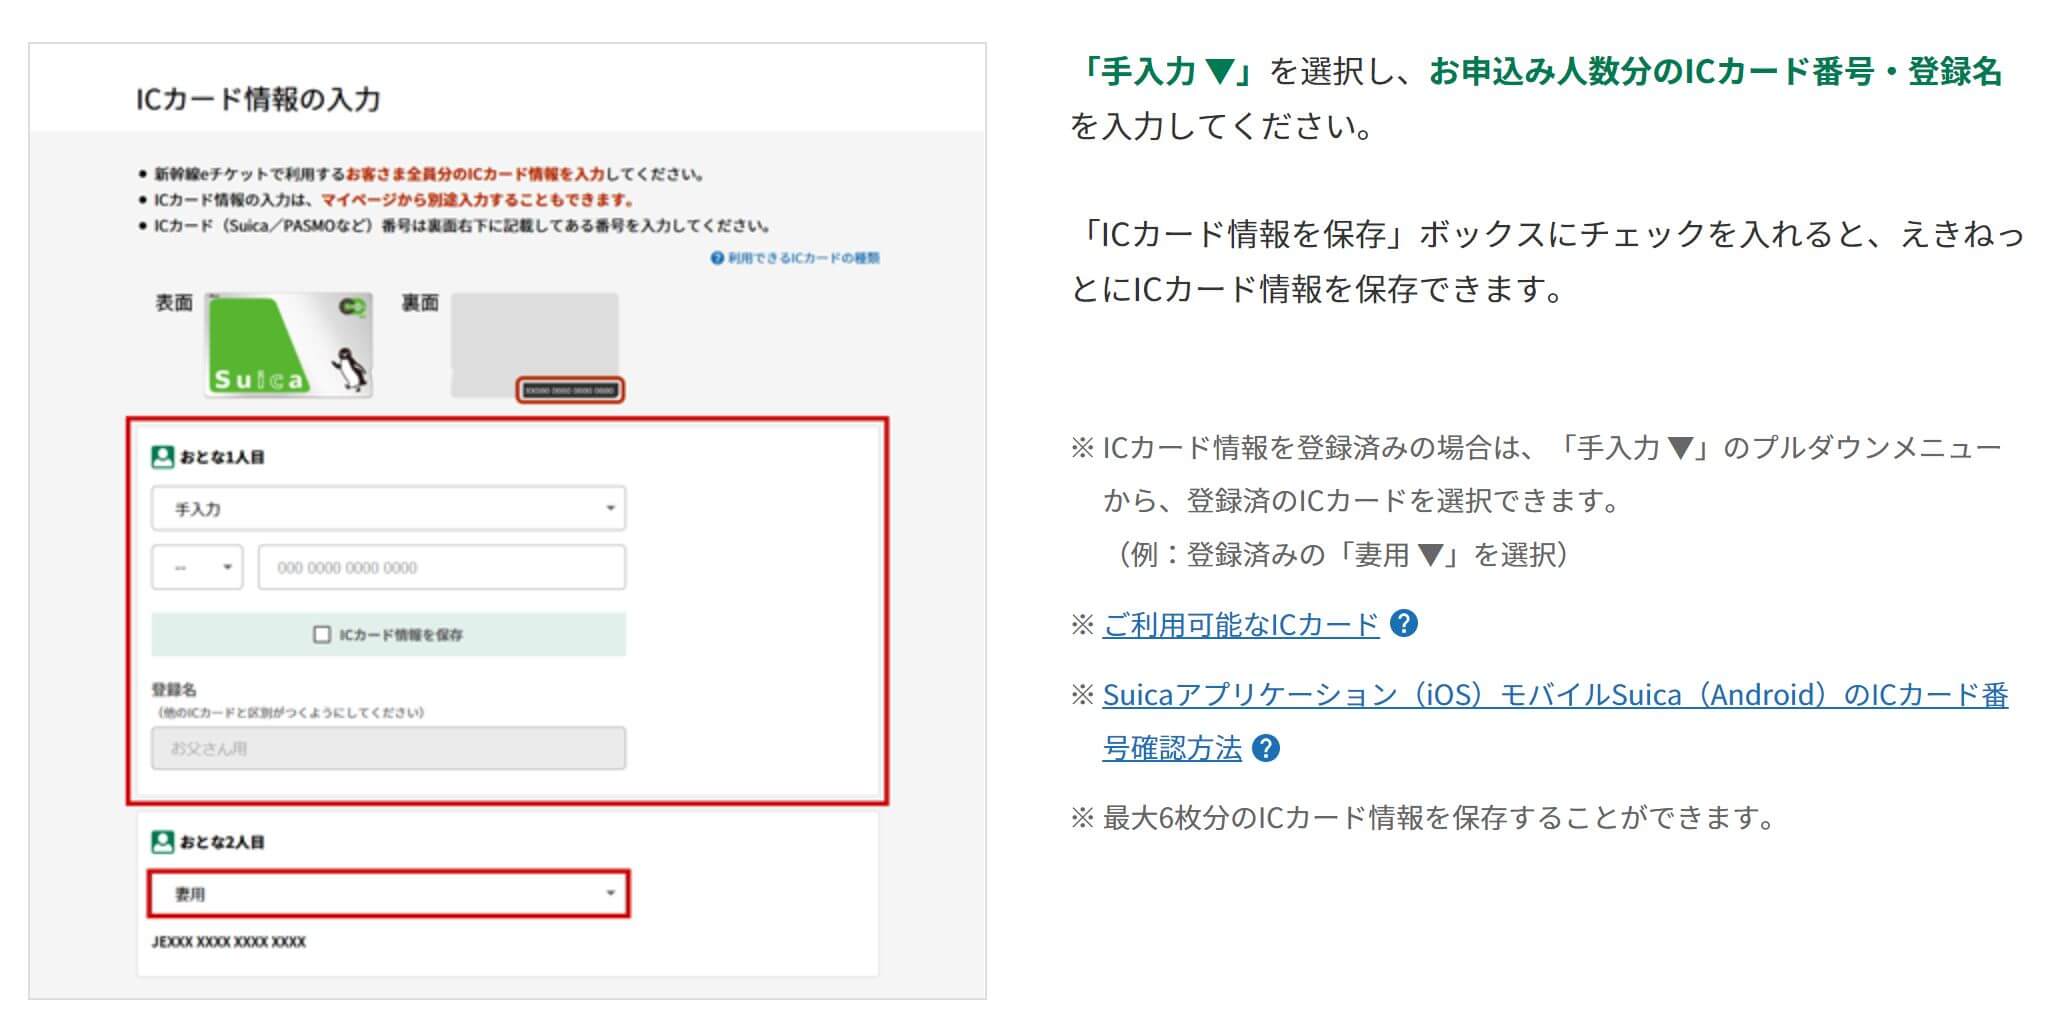The width and height of the screenshot is (2056, 1018).
Task: Click the card back side image
Action: [x=535, y=345]
